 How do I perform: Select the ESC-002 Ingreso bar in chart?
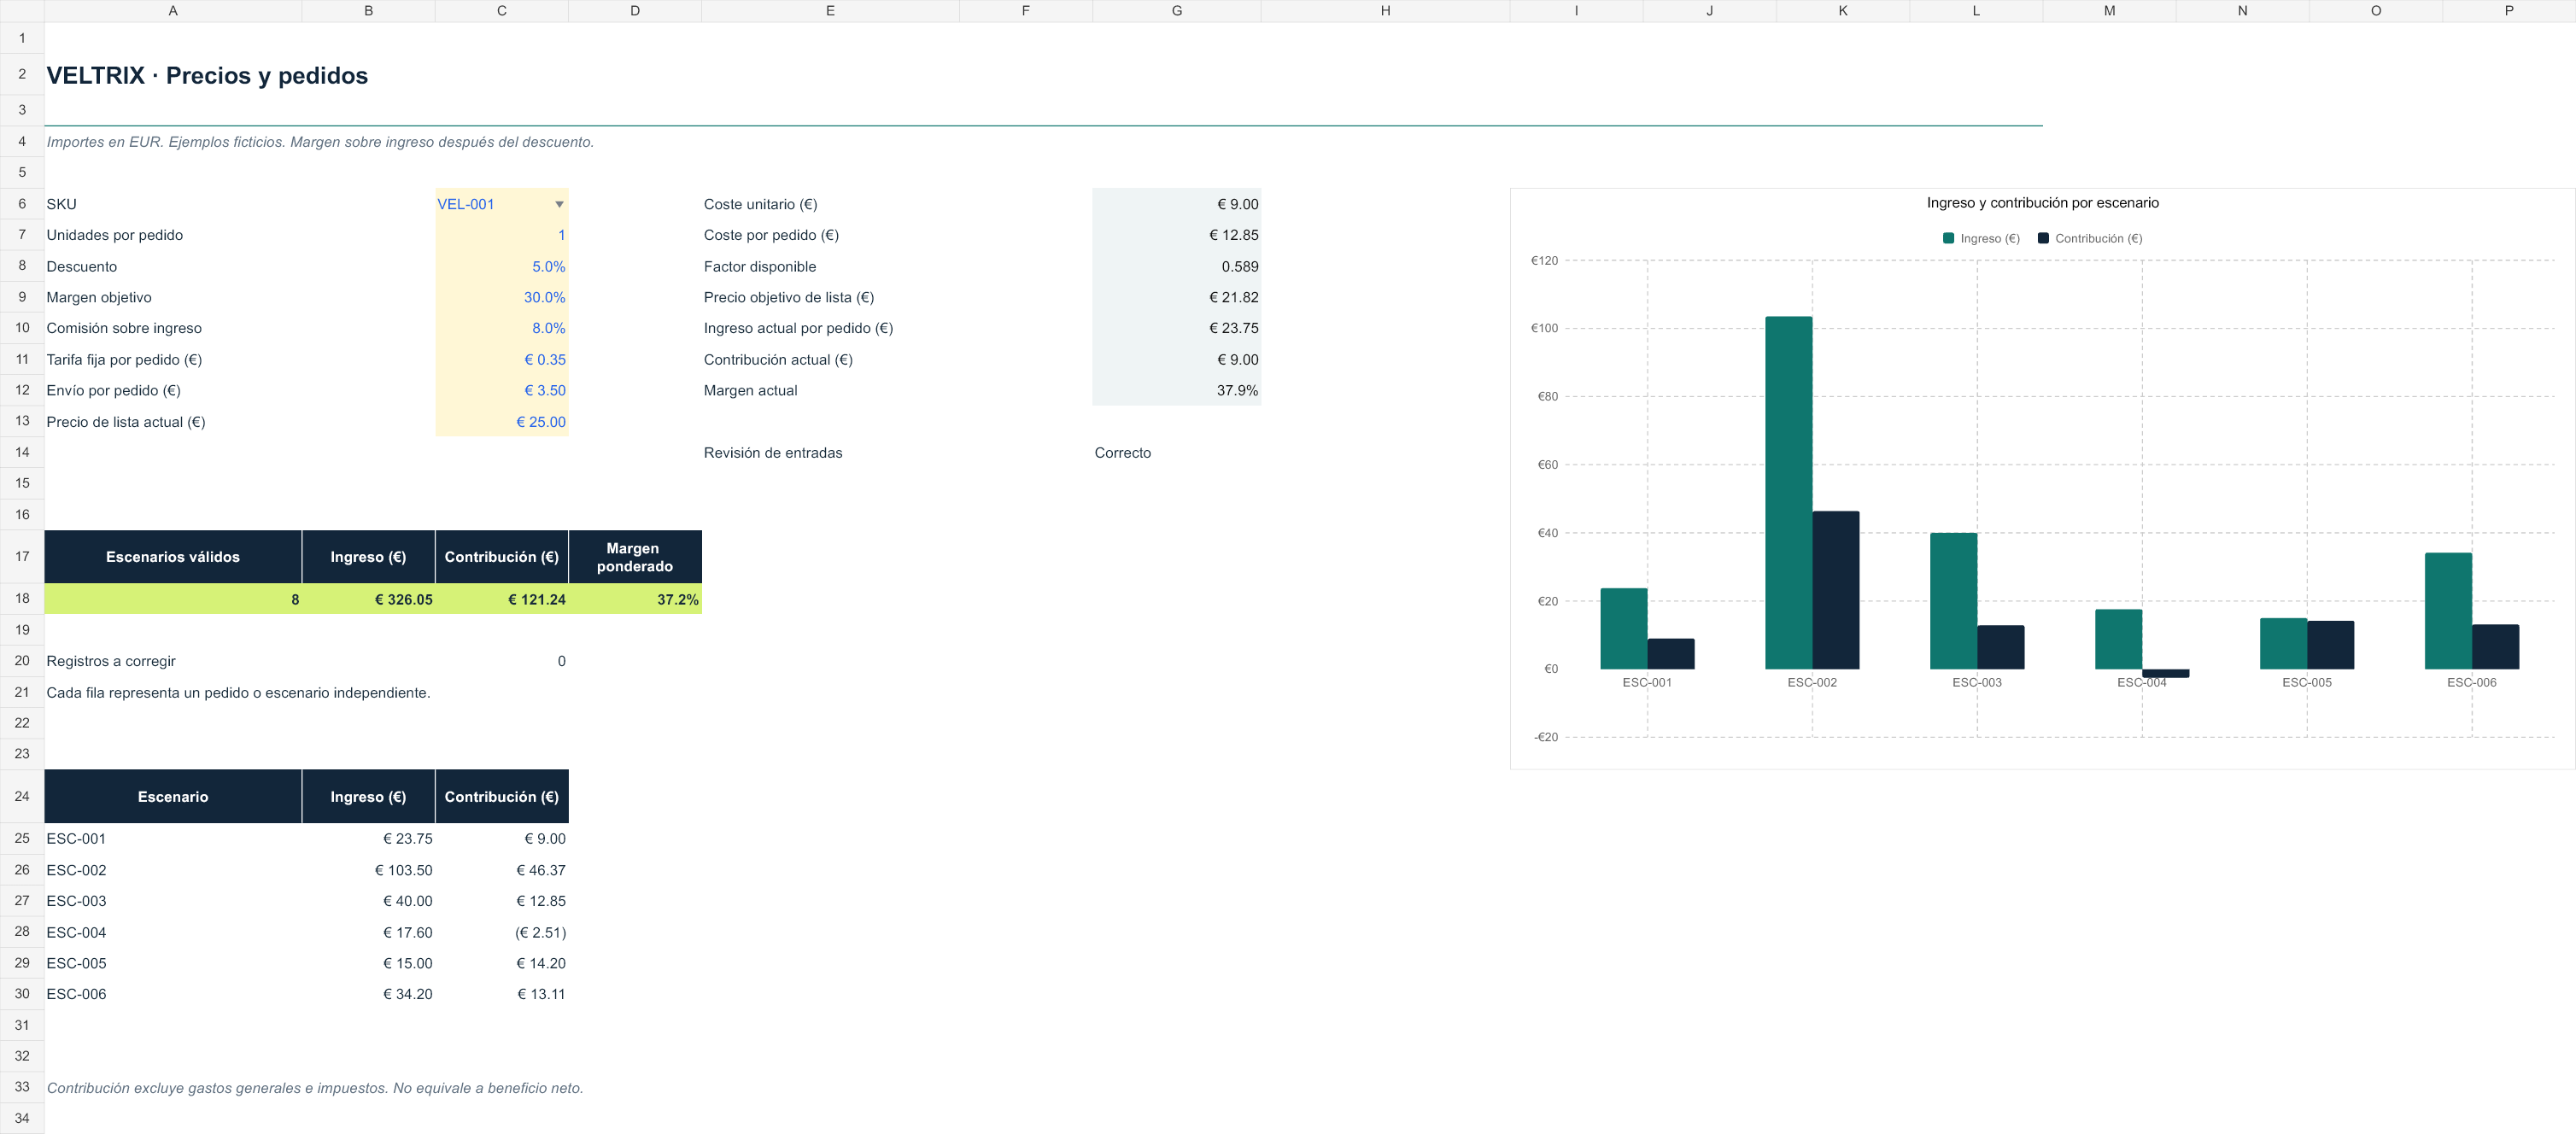tap(1789, 493)
